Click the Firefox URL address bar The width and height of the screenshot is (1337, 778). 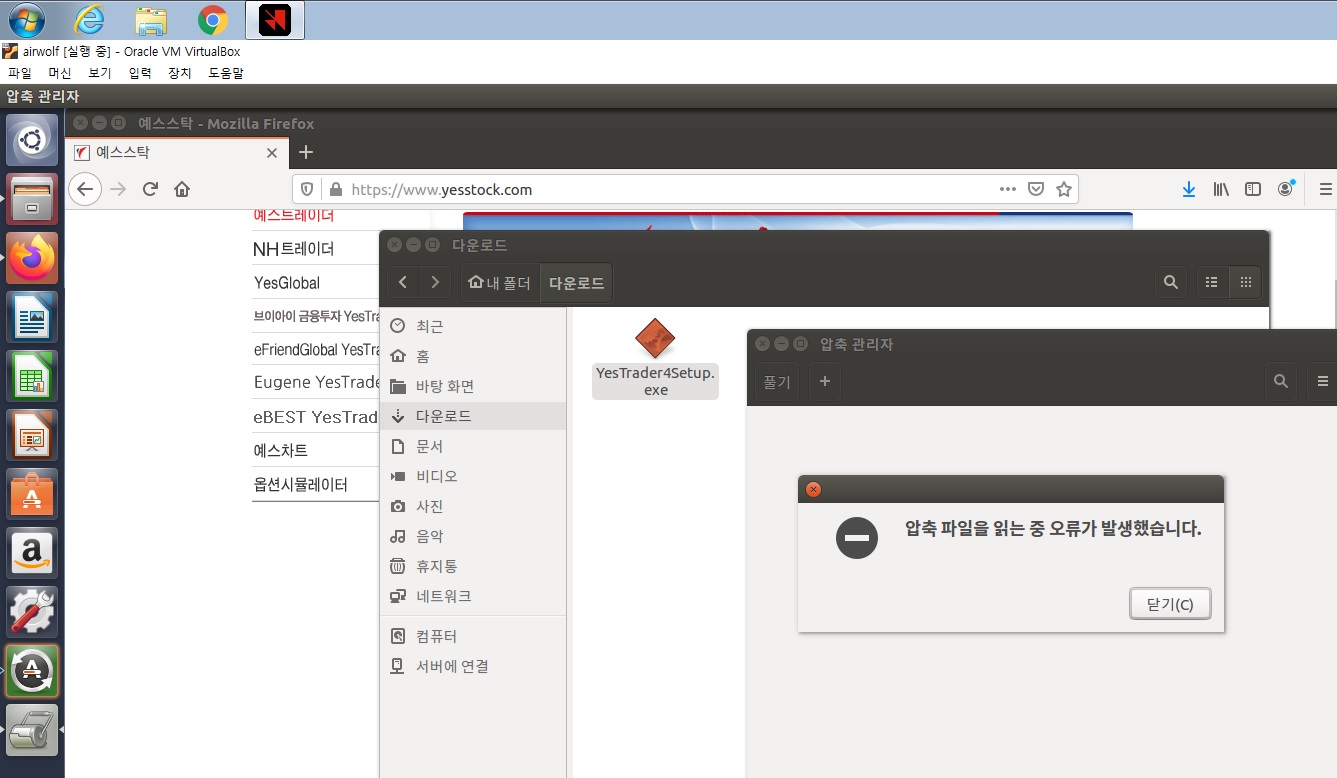click(660, 189)
